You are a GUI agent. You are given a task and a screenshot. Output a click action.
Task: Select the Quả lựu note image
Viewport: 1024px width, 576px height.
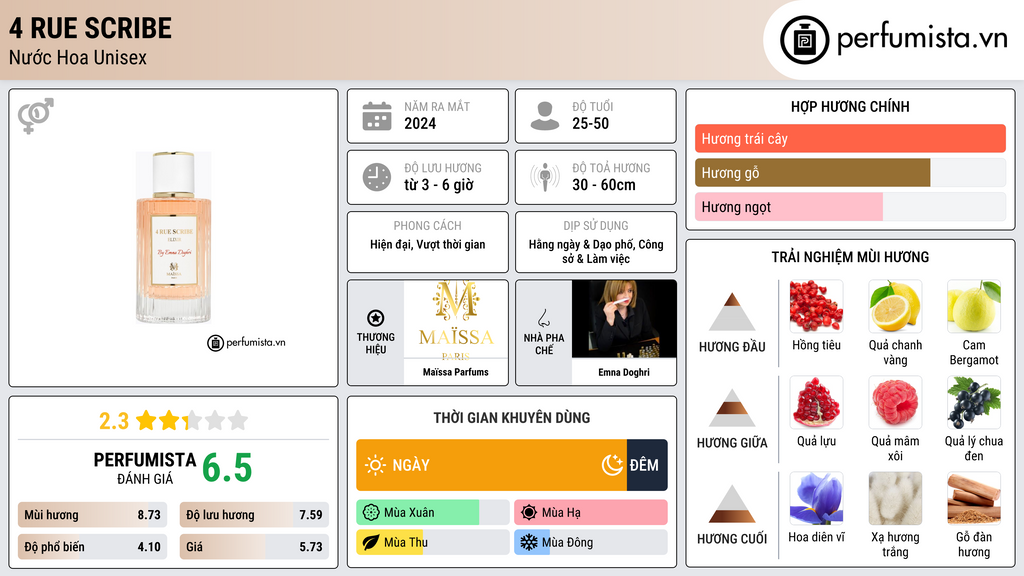816,402
